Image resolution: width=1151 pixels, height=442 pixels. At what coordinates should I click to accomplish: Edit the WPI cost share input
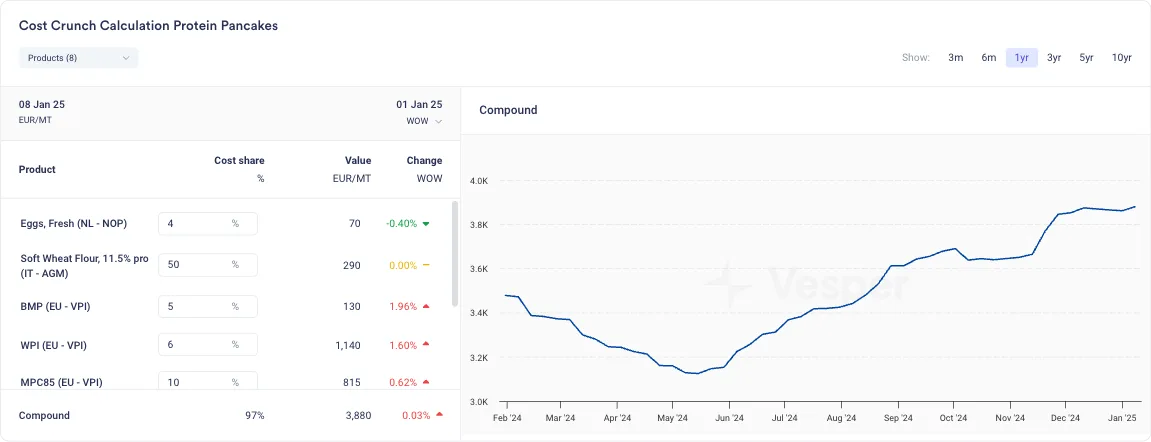(208, 344)
